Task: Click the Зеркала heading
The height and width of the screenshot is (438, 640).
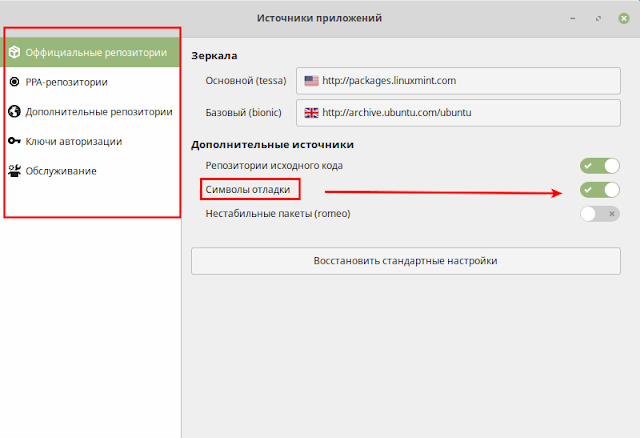Action: (214, 56)
